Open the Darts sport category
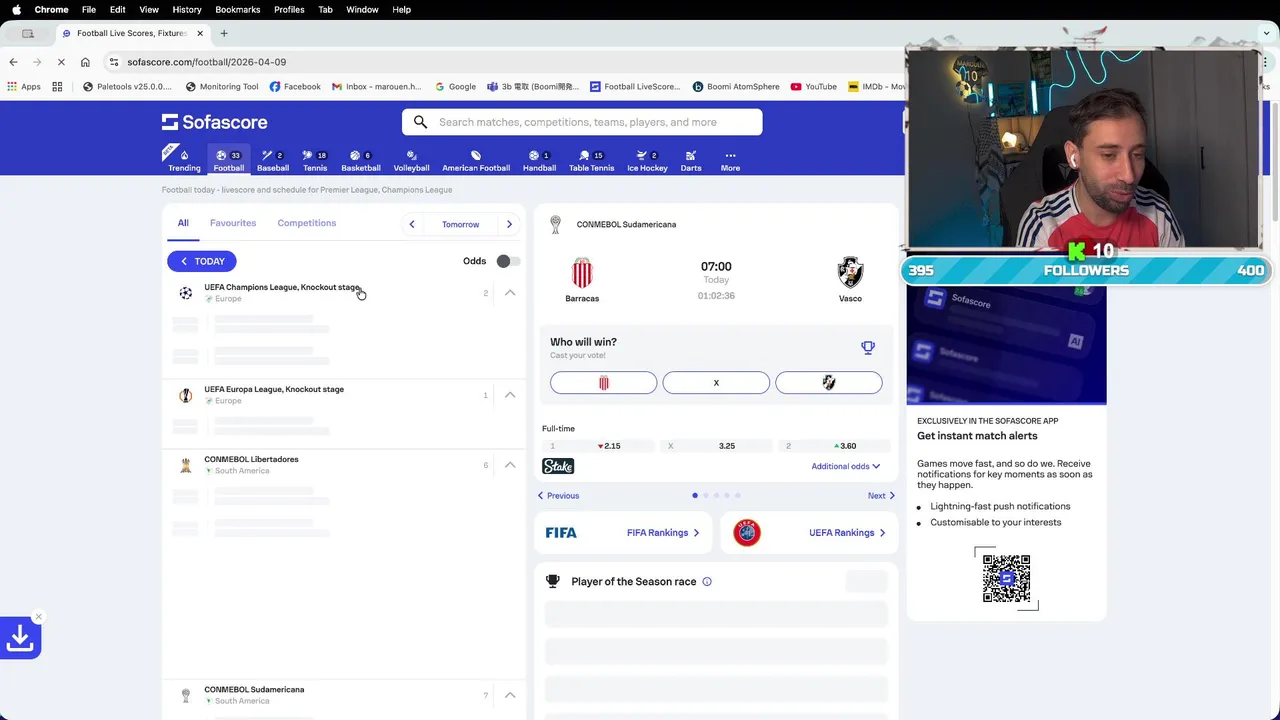The height and width of the screenshot is (720, 1280). click(690, 160)
